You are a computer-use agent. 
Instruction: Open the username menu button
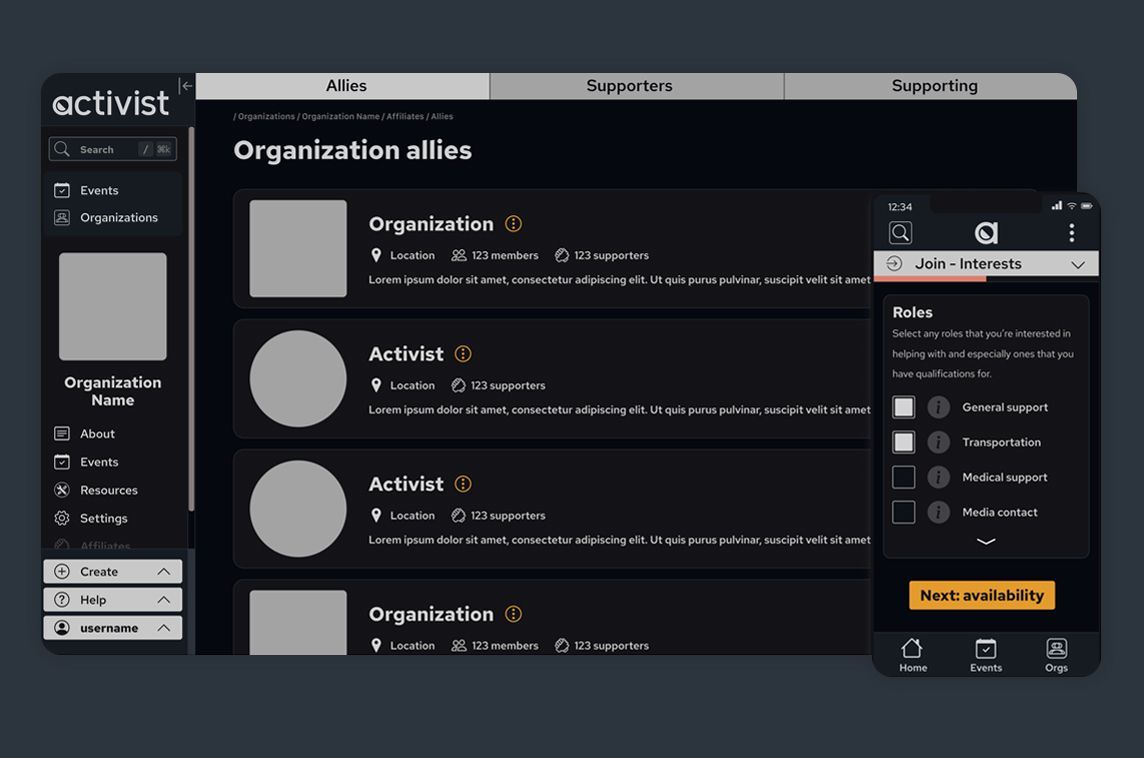(x=112, y=628)
